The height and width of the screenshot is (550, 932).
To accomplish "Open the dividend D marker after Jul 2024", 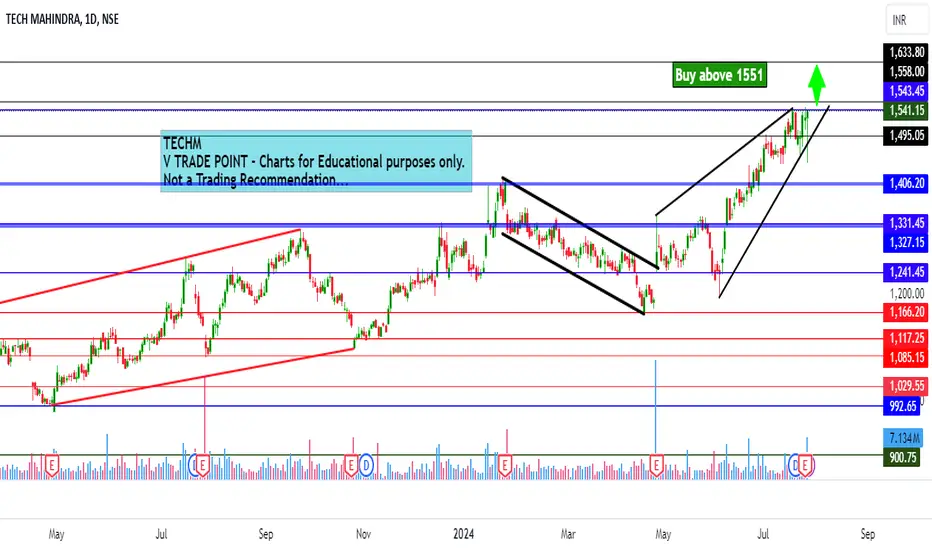I will coord(795,465).
